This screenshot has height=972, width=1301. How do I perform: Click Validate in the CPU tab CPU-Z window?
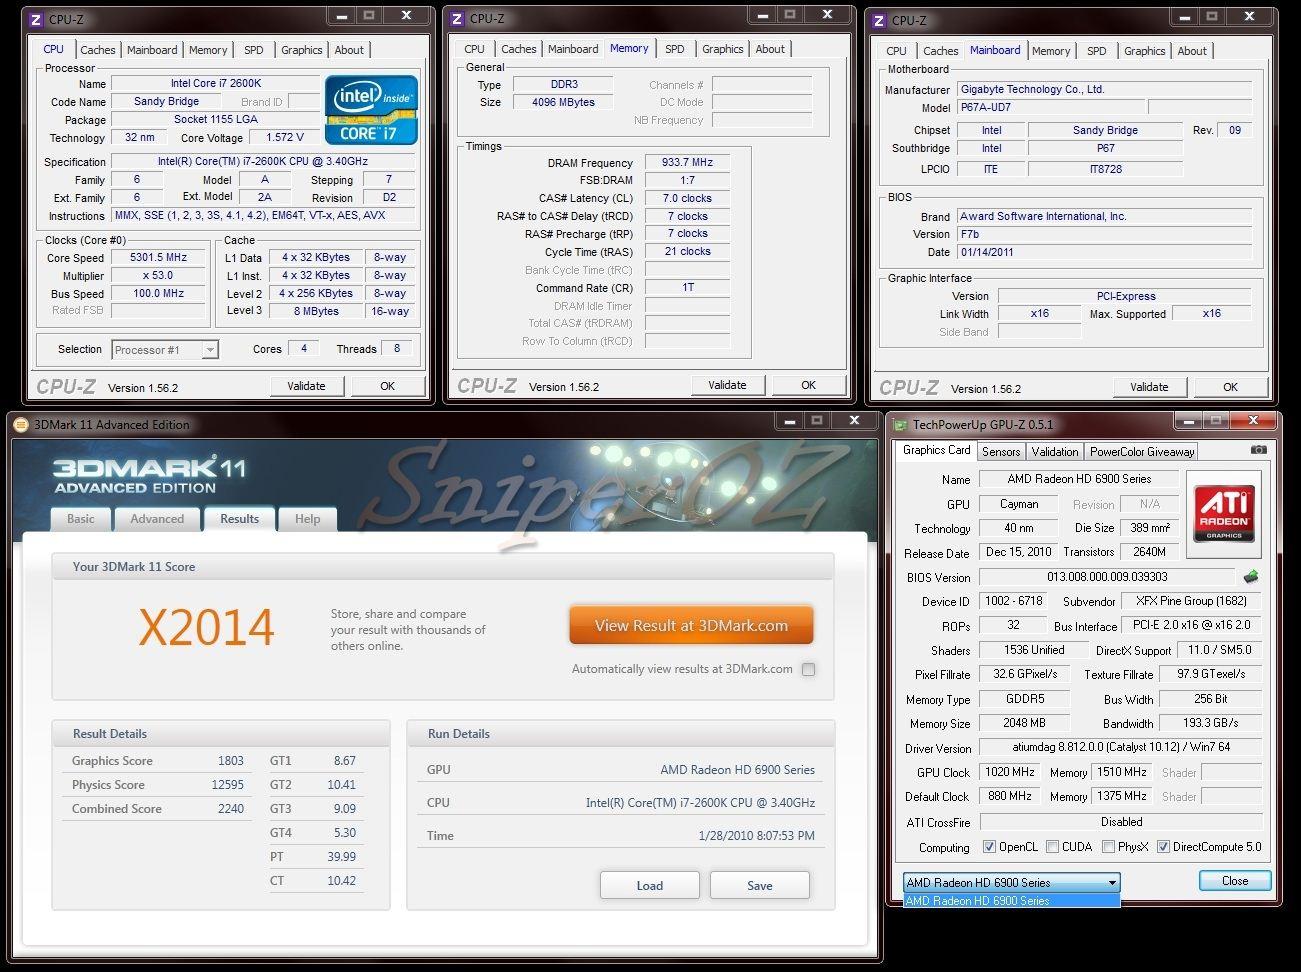pos(307,386)
